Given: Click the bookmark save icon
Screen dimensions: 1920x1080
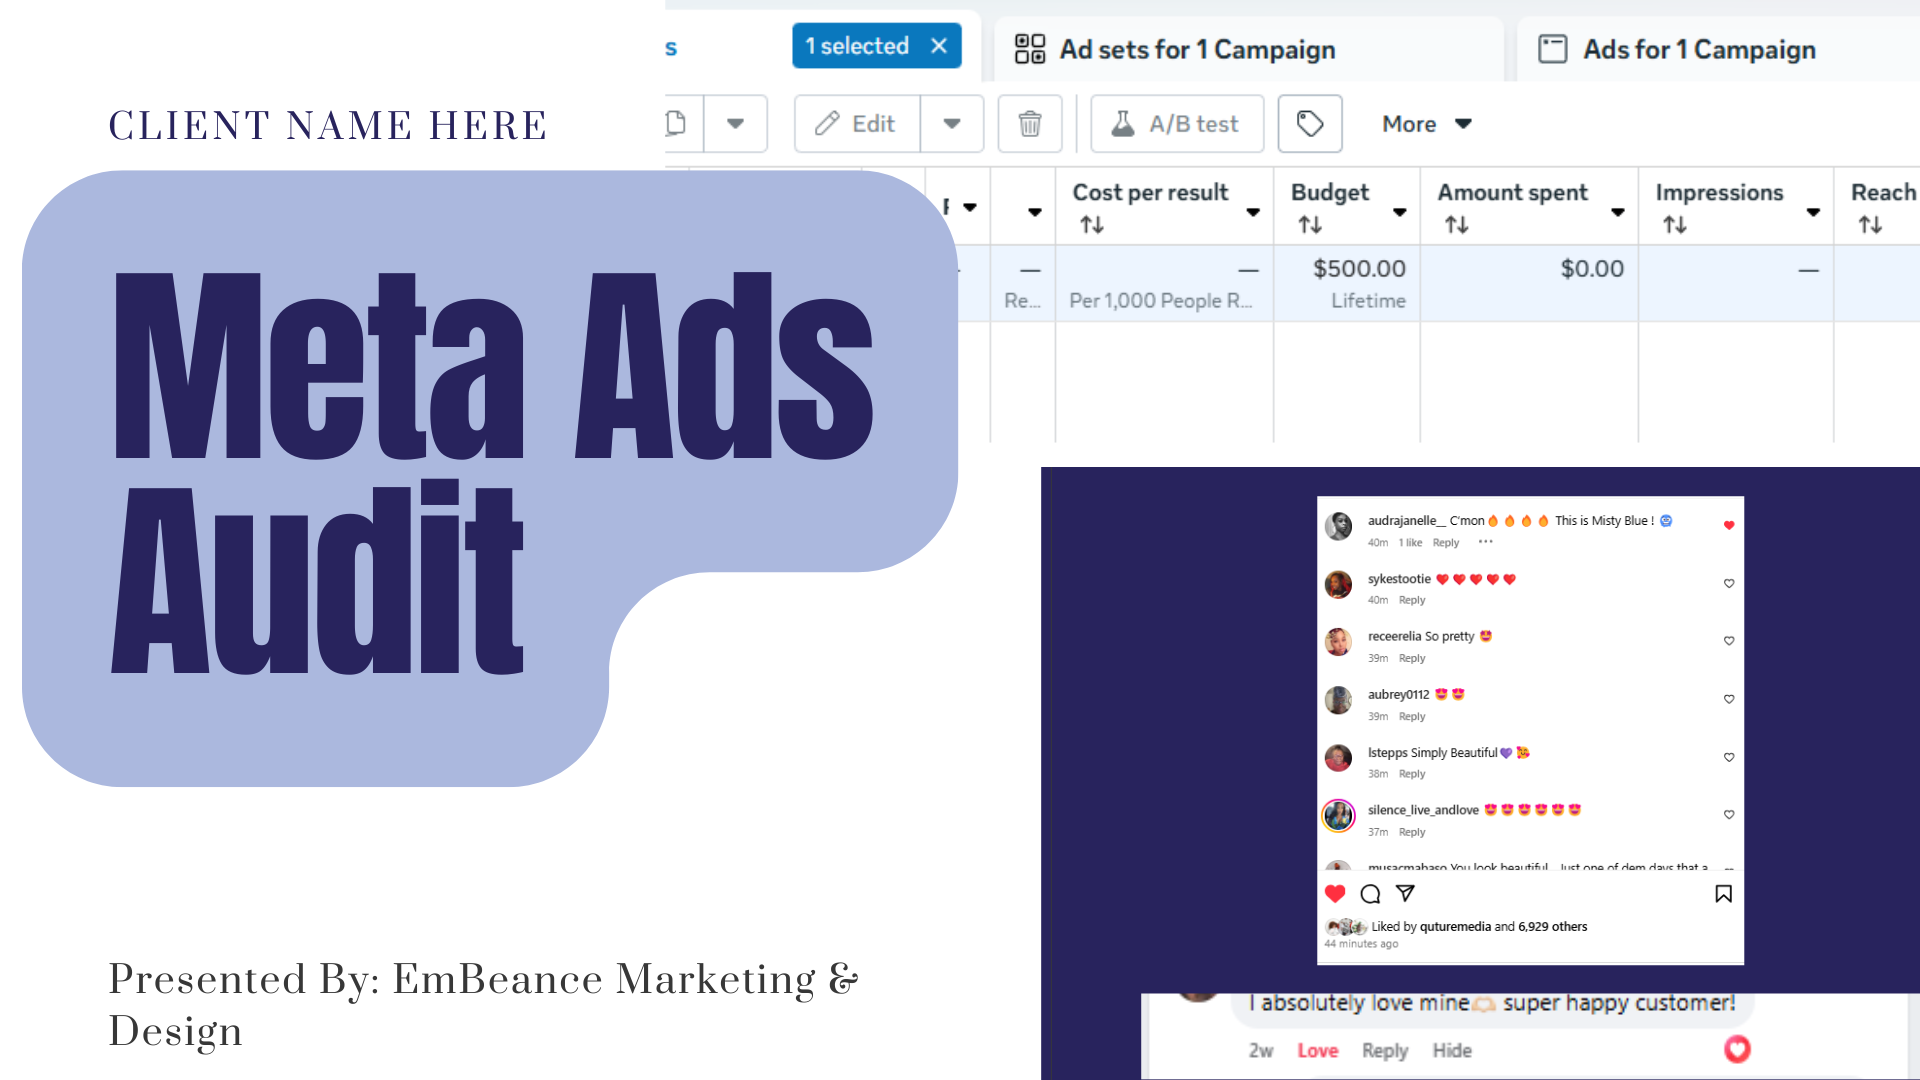Looking at the screenshot, I should click(x=1723, y=893).
